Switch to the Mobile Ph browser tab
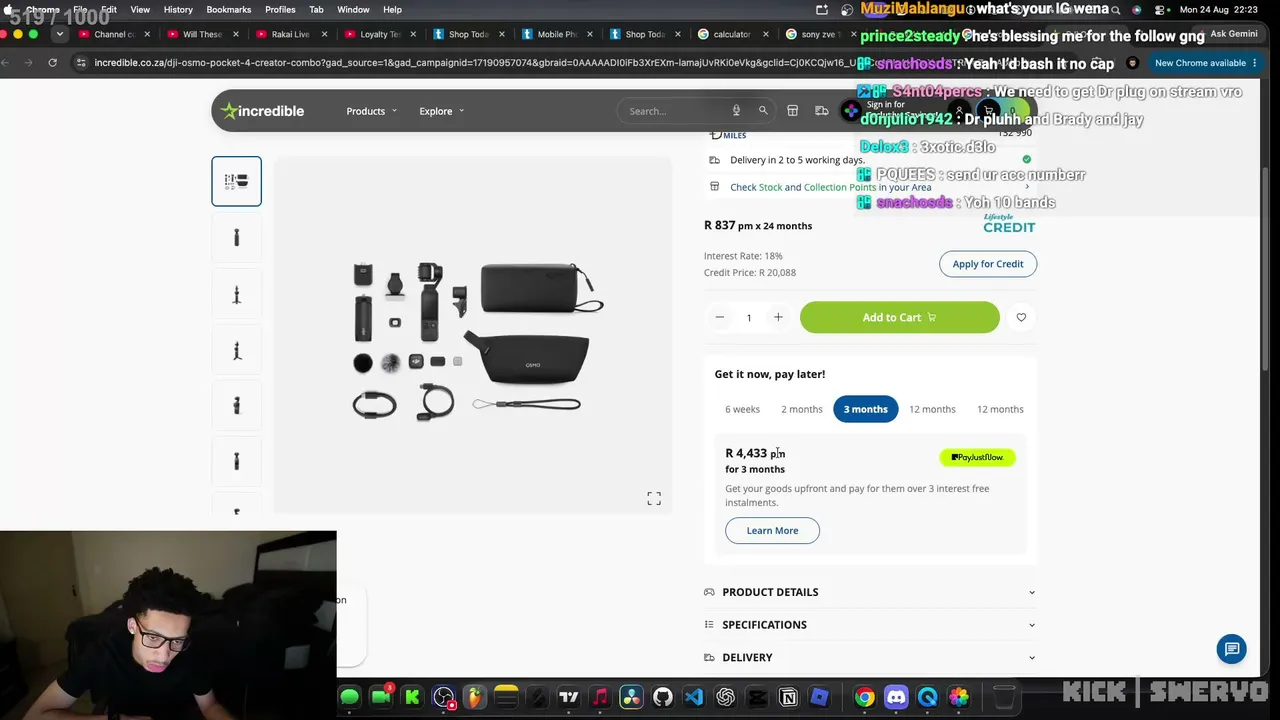1280x720 pixels. click(557, 34)
